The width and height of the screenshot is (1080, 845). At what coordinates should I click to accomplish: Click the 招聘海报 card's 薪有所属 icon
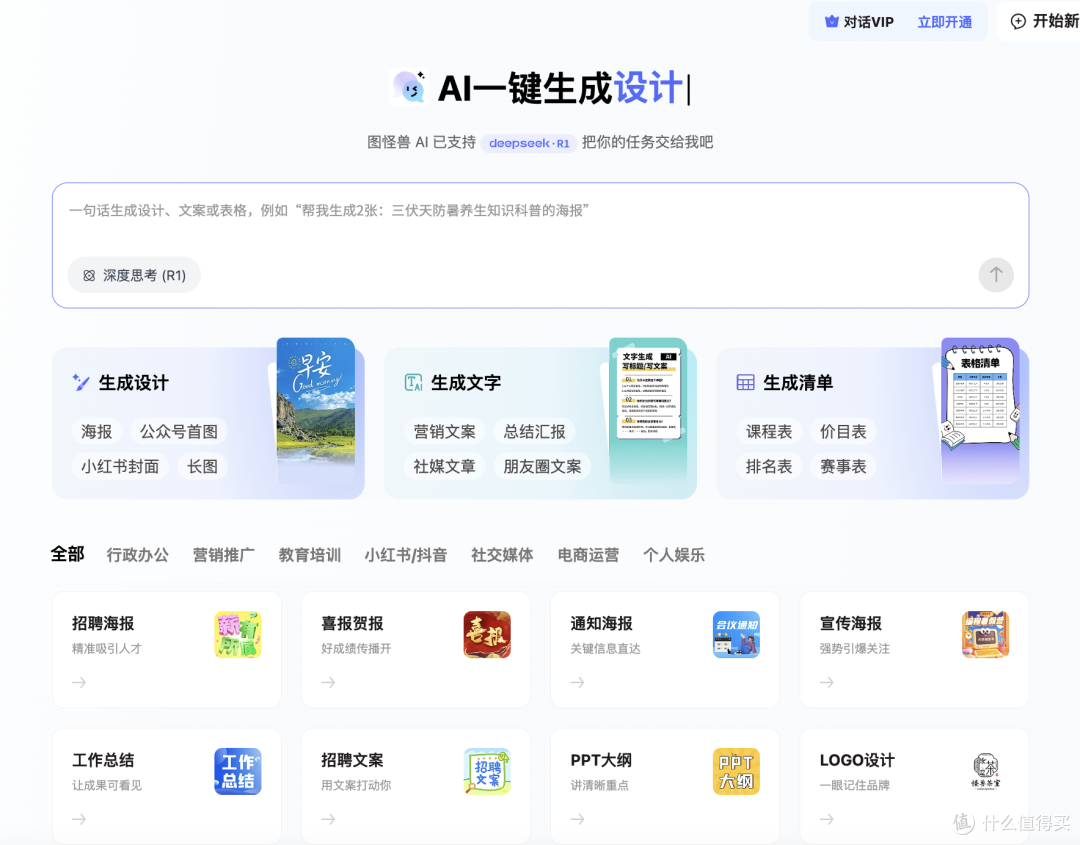(x=238, y=634)
